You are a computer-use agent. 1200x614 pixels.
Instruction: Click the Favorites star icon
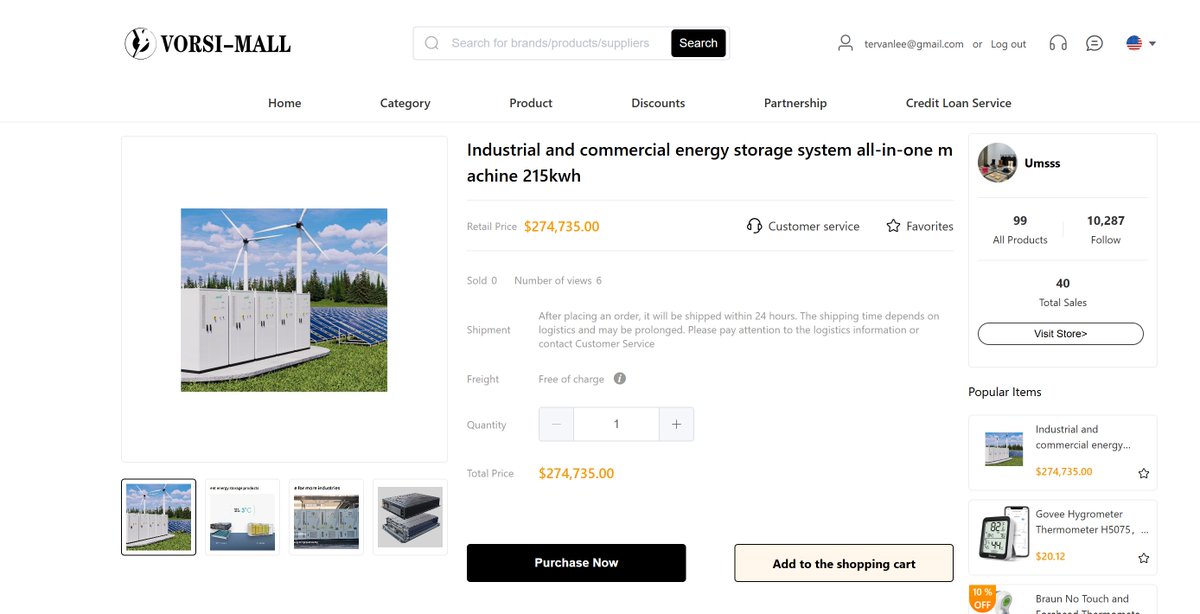[894, 226]
